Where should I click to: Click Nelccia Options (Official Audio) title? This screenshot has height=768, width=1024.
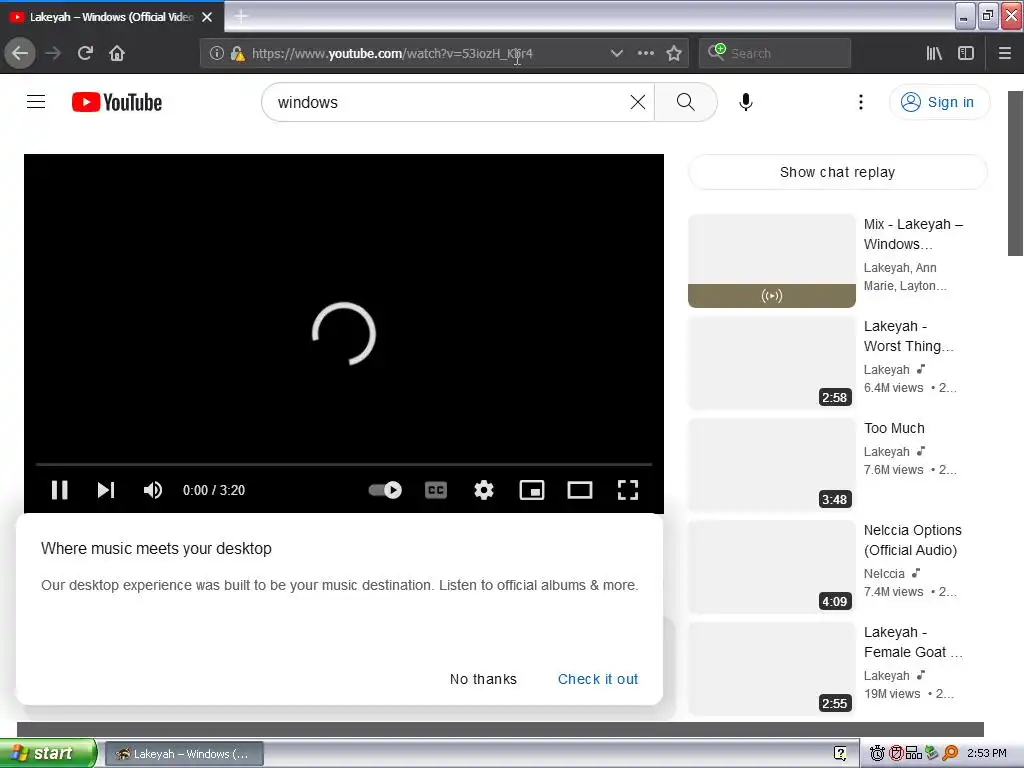(x=912, y=540)
